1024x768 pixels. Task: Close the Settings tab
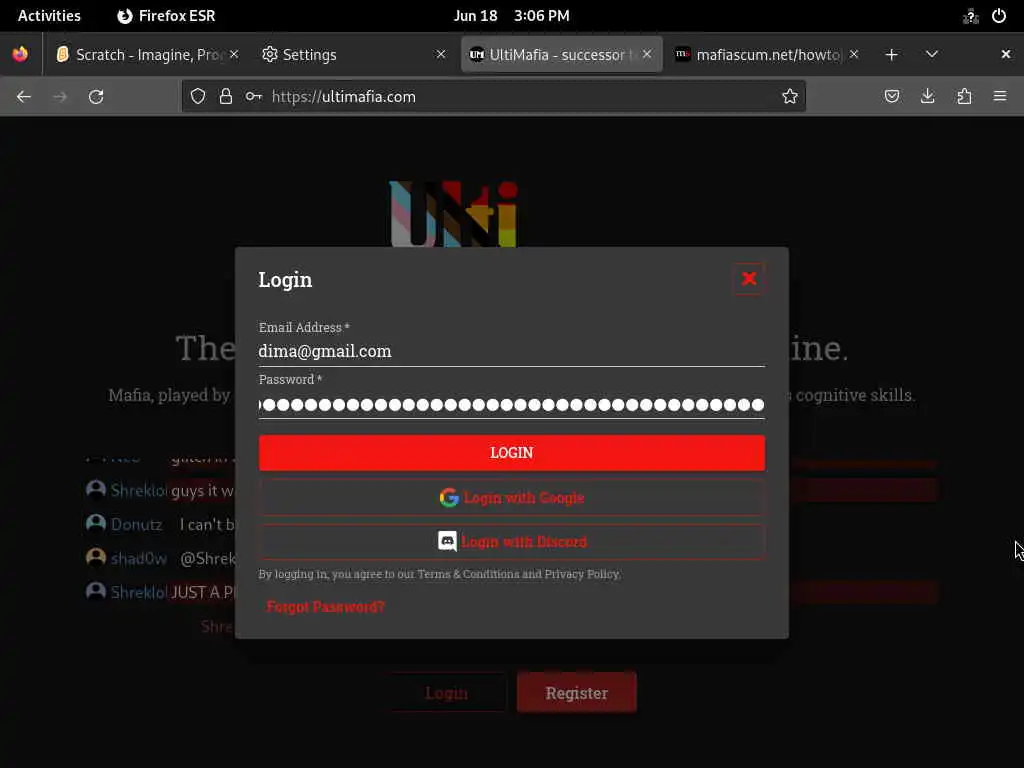tap(441, 54)
